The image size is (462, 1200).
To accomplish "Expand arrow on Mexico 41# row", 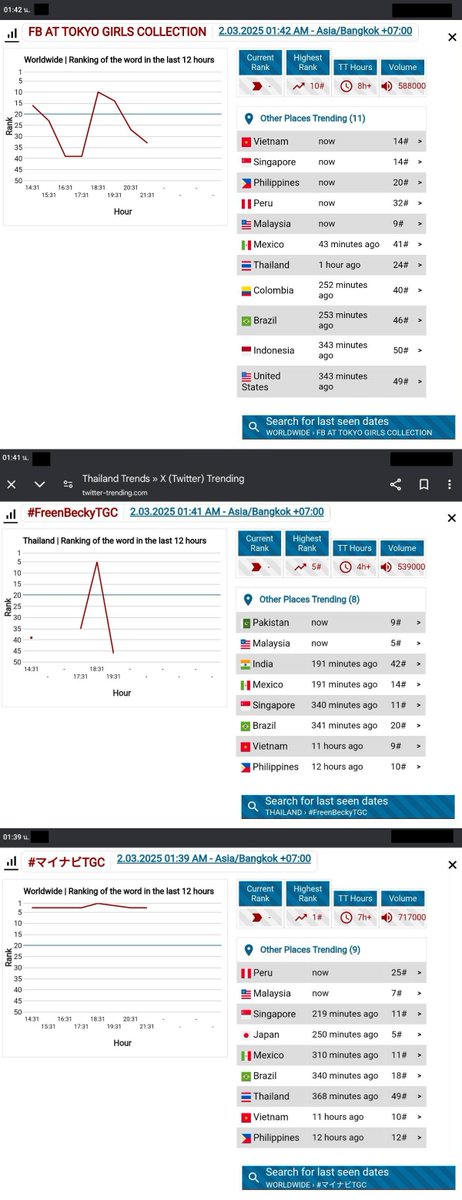I will click(x=420, y=245).
